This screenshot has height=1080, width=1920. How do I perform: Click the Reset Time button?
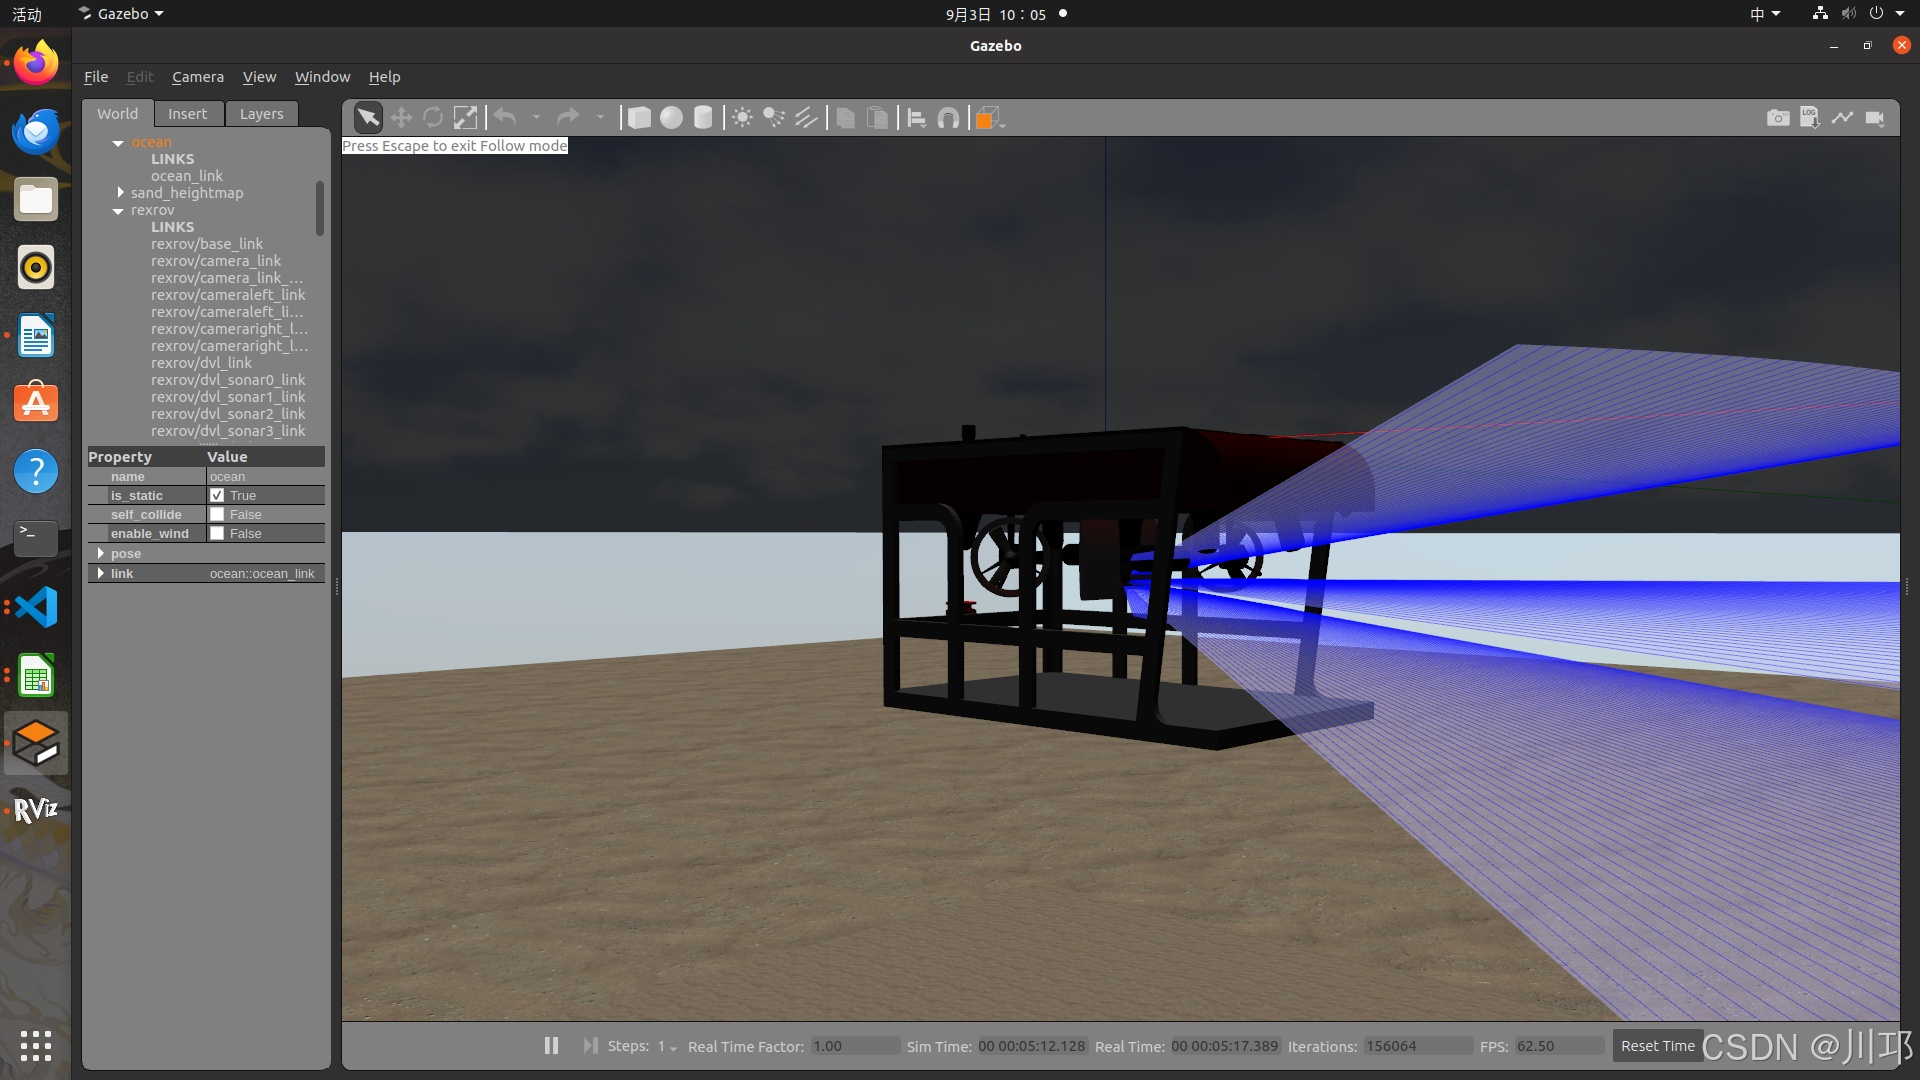tap(1657, 1046)
